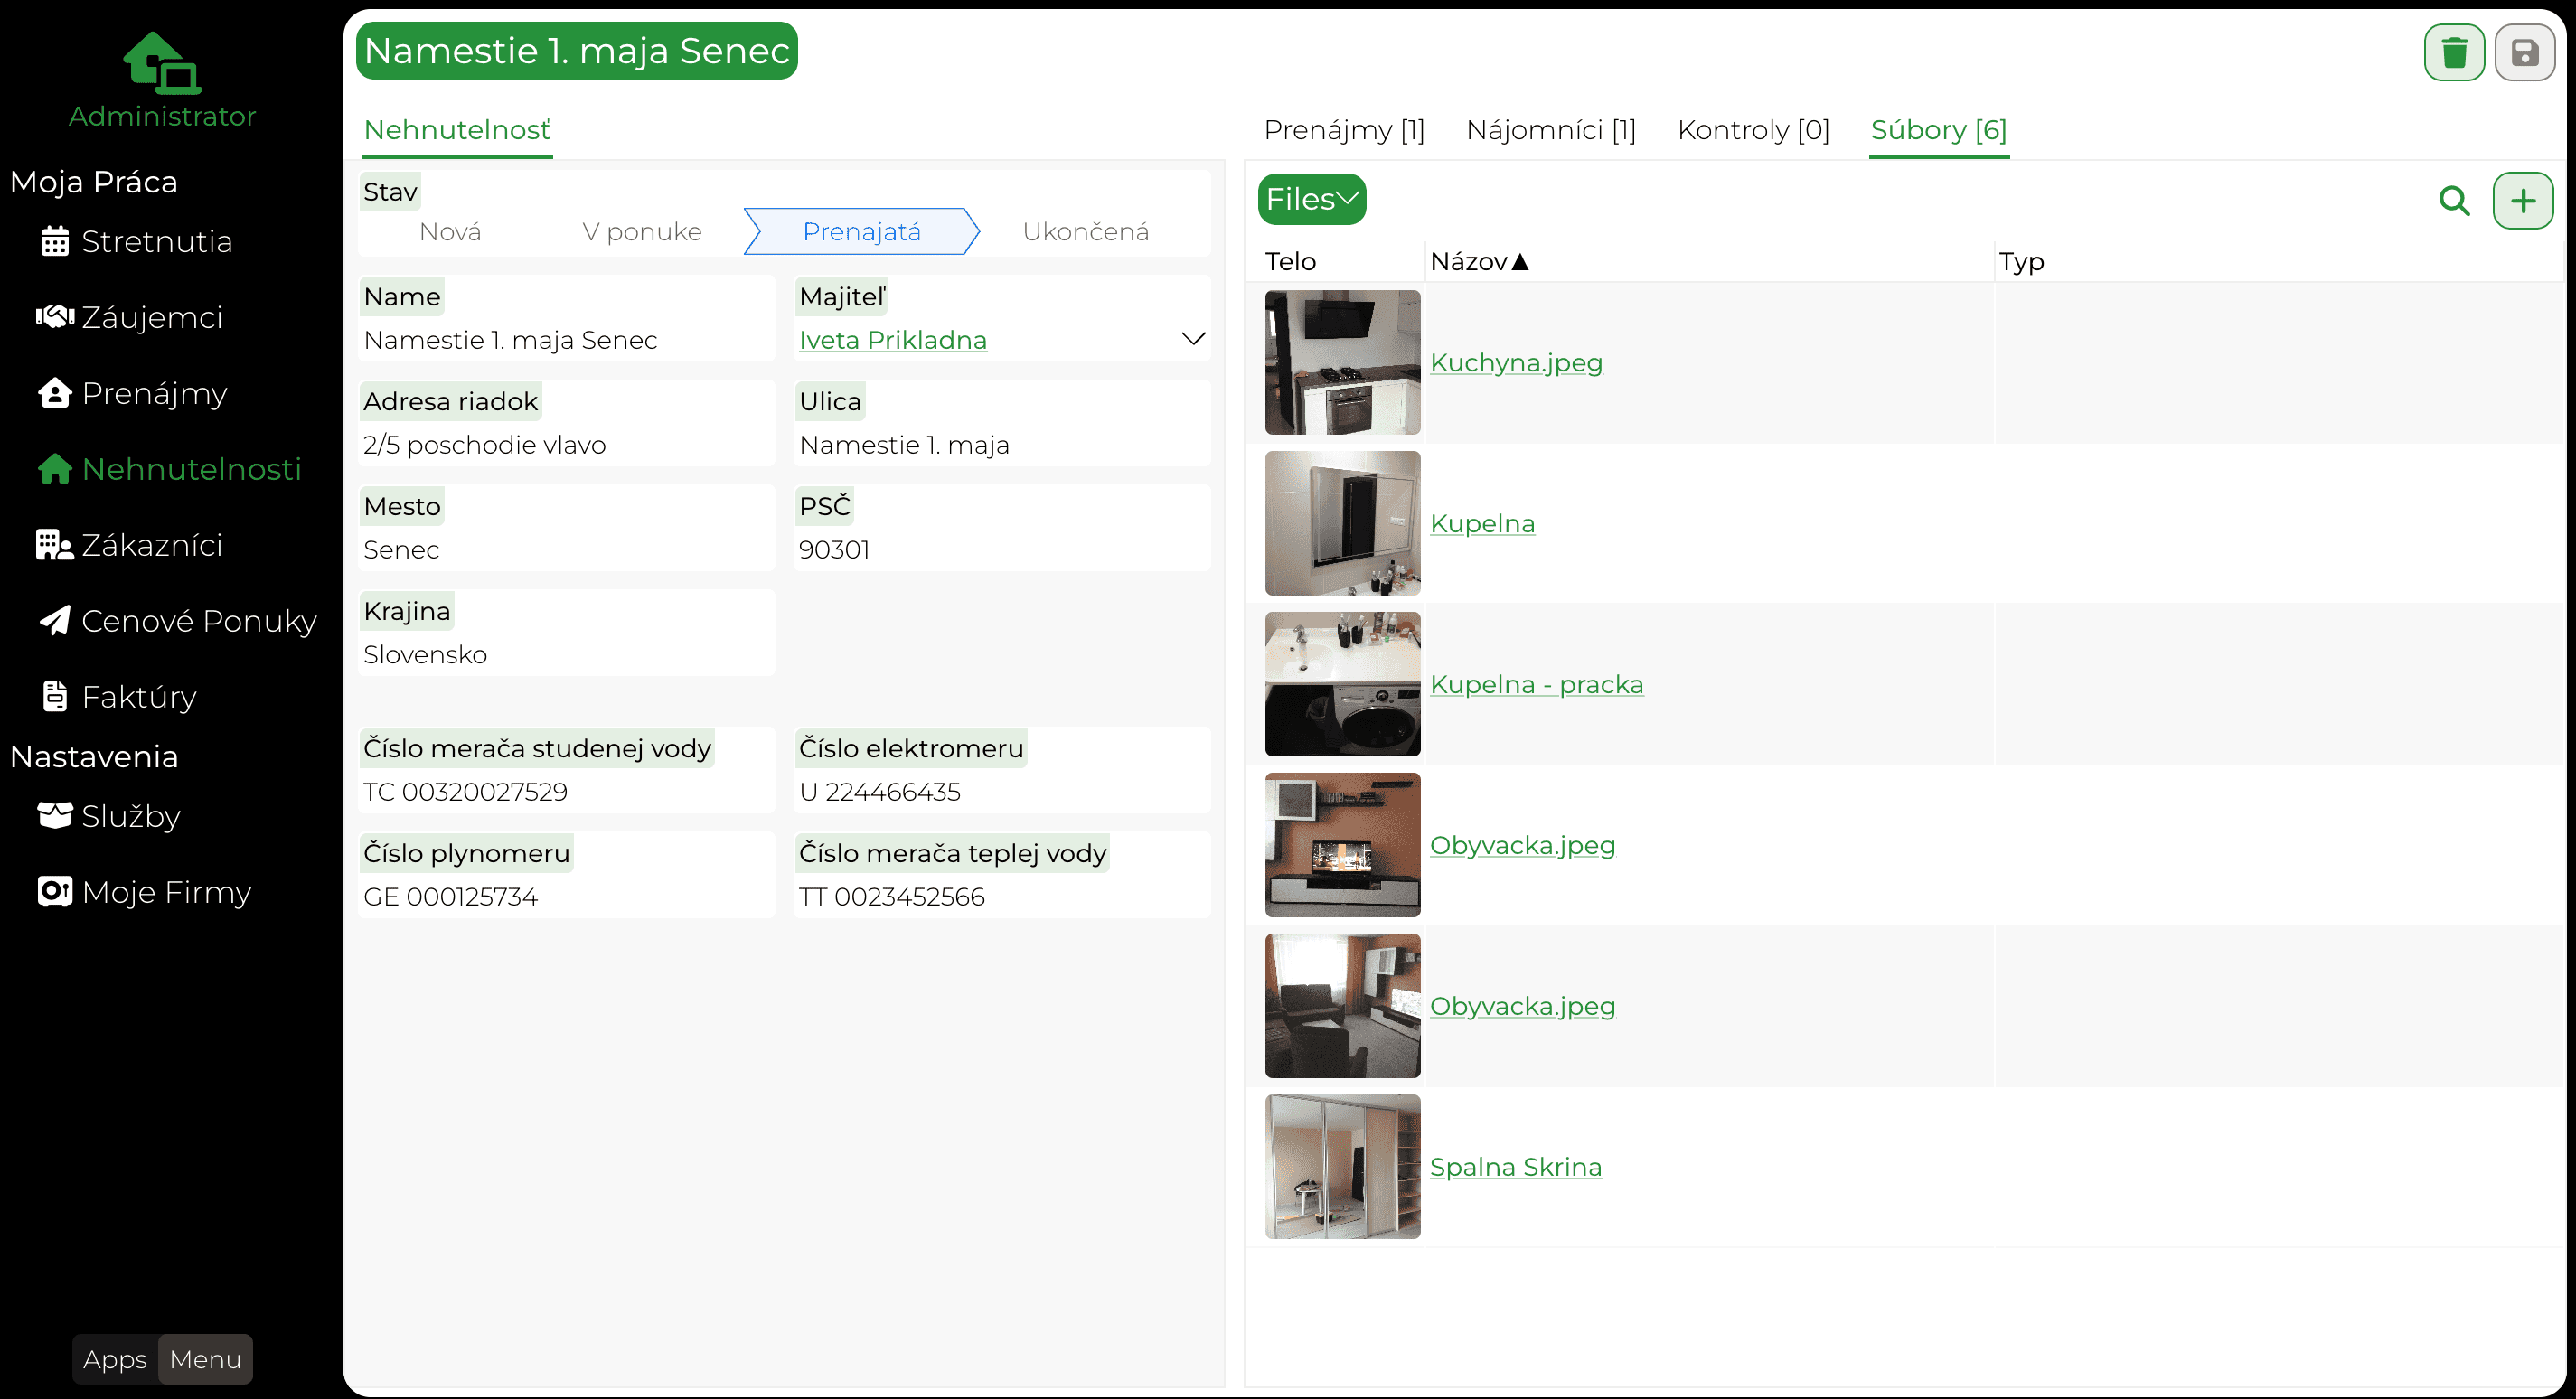
Task: Click the PSČ input field
Action: point(1001,550)
